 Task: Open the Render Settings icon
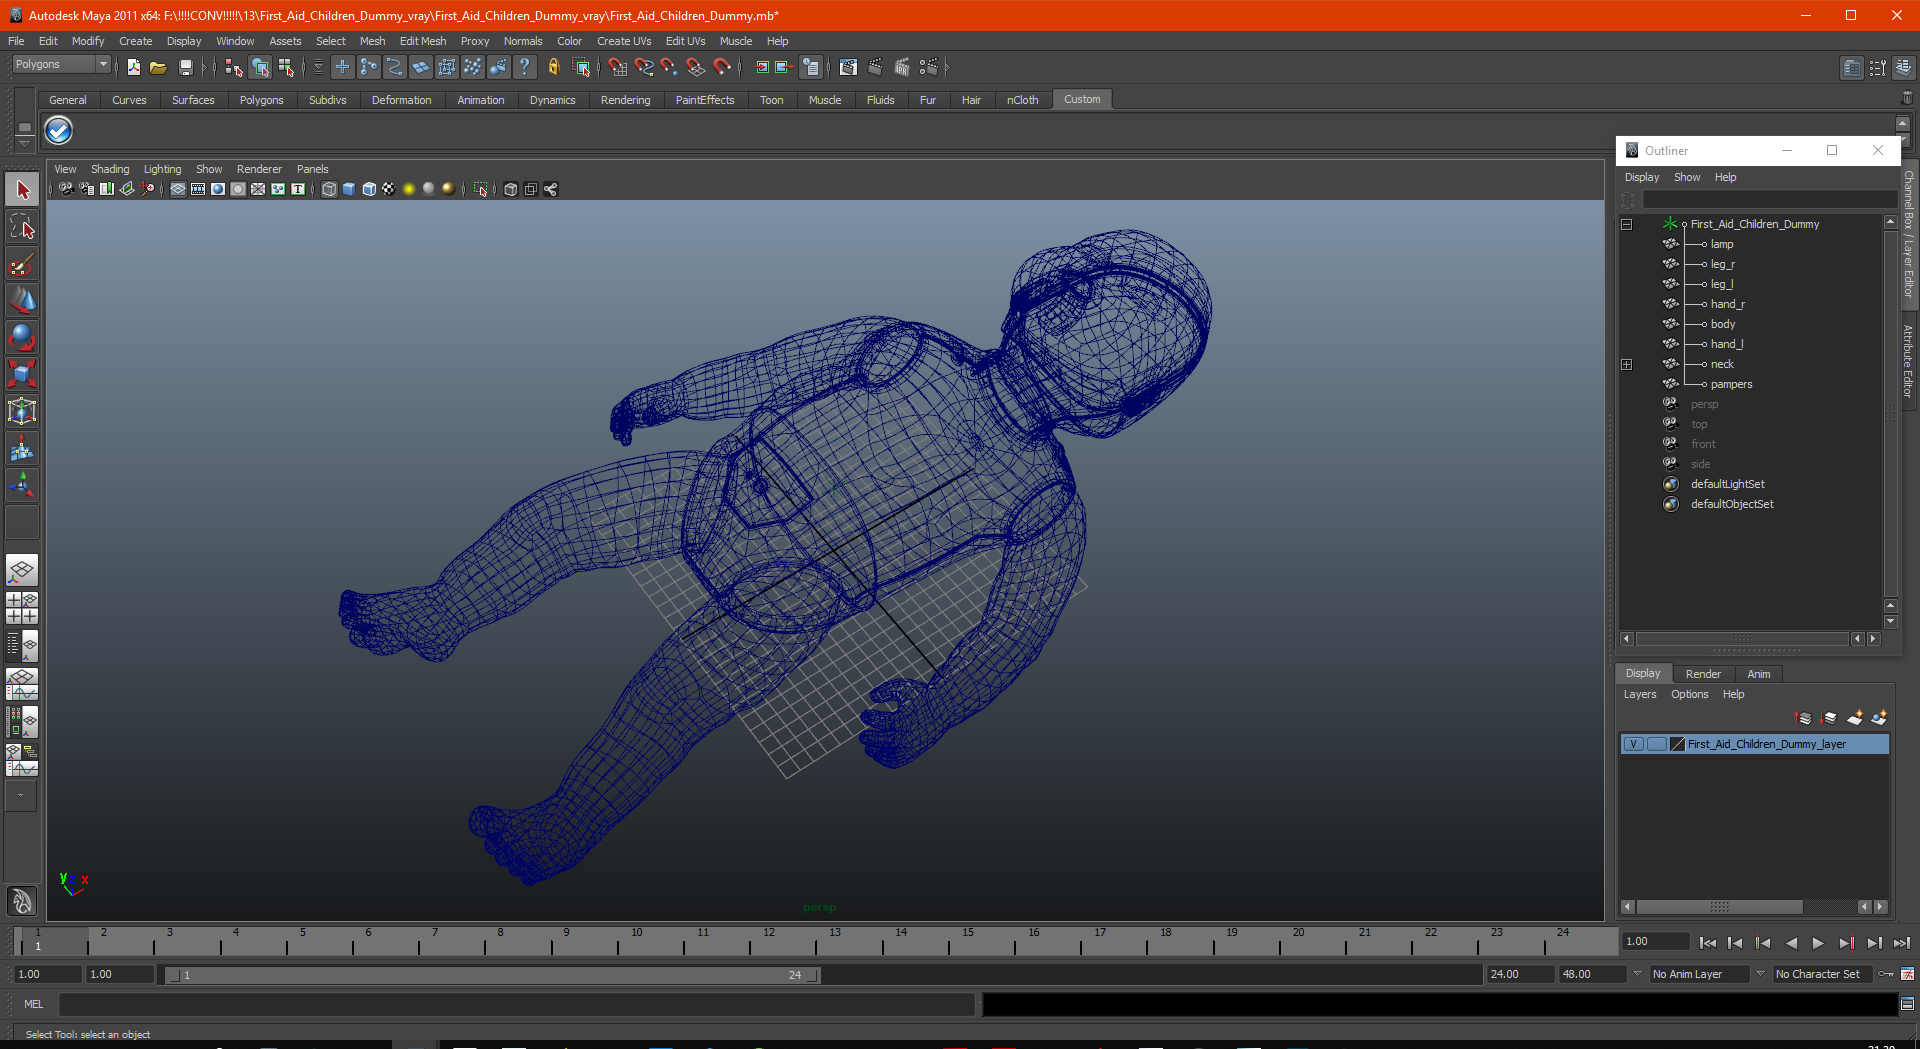pyautogui.click(x=929, y=67)
